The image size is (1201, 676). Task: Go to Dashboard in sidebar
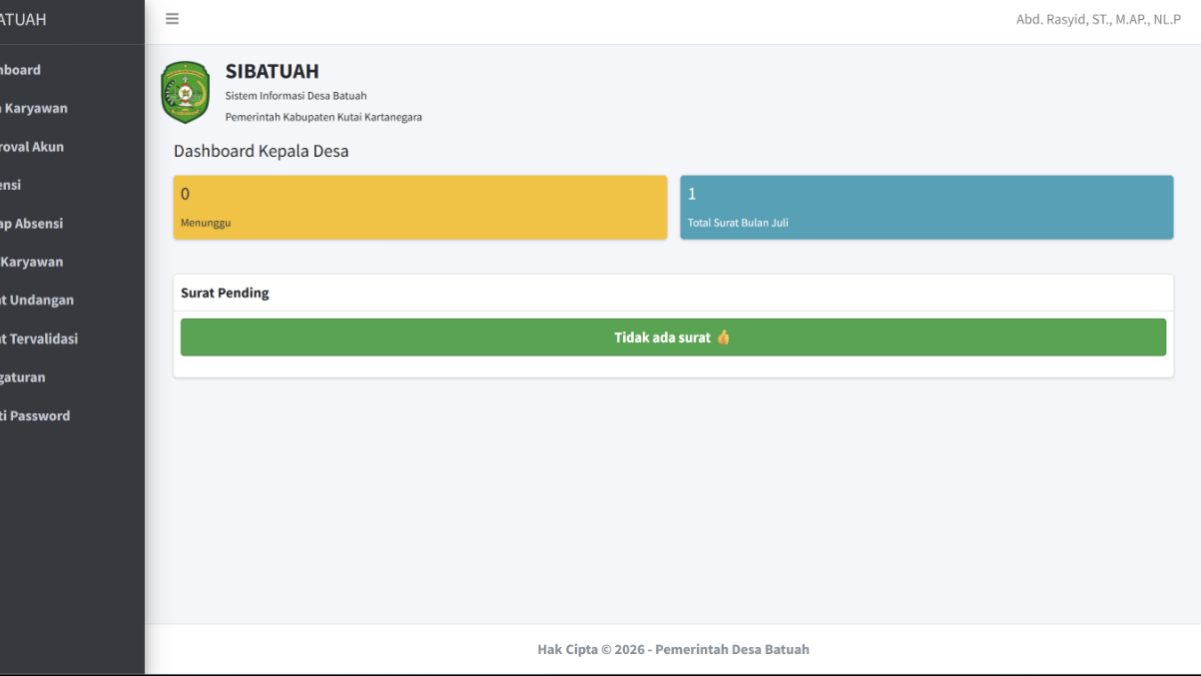[x=21, y=70]
